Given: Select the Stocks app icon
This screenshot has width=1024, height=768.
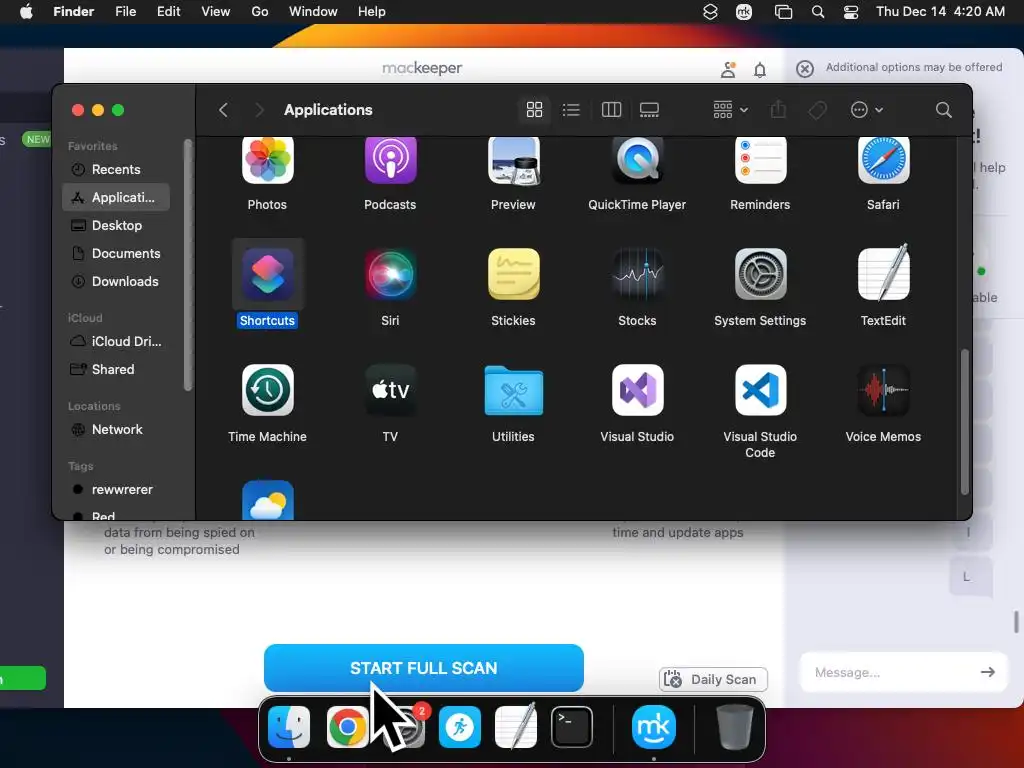Looking at the screenshot, I should pyautogui.click(x=637, y=274).
